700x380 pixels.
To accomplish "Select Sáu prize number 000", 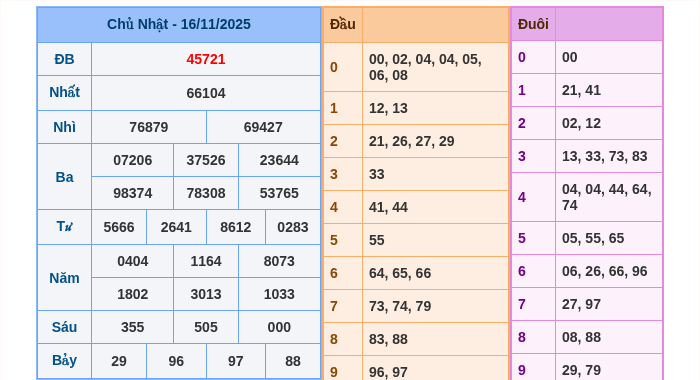I will click(279, 327).
